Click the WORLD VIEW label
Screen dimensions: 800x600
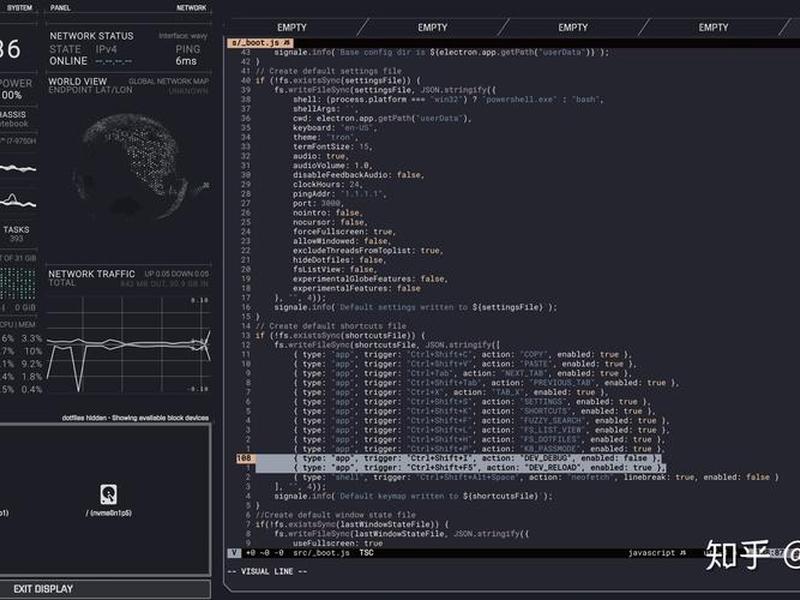click(78, 81)
